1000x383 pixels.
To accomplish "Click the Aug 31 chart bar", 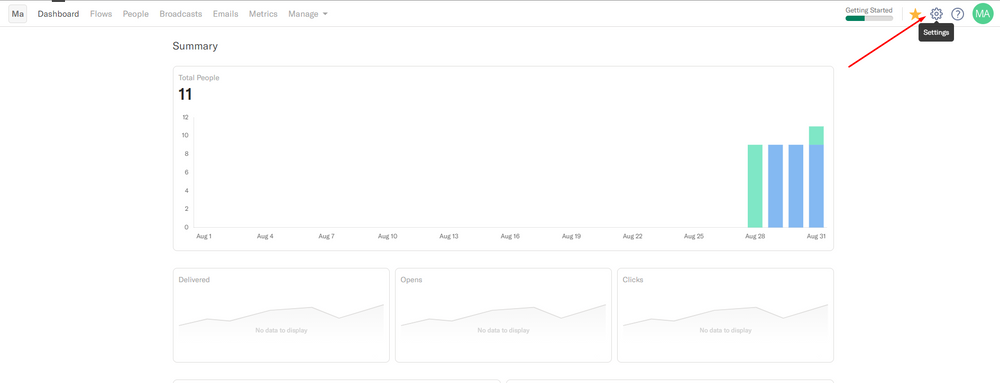I will click(x=816, y=177).
